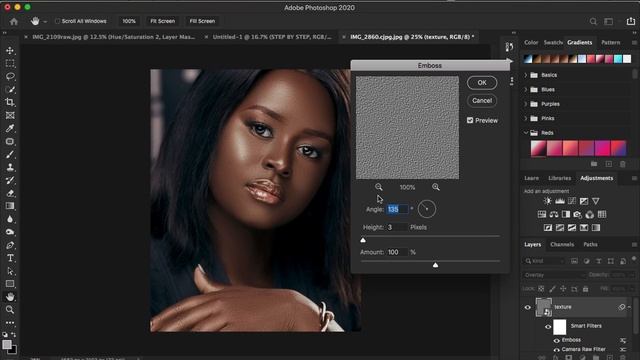Hide the Smart Filters mask
This screenshot has width=640, height=360.
(x=548, y=326)
